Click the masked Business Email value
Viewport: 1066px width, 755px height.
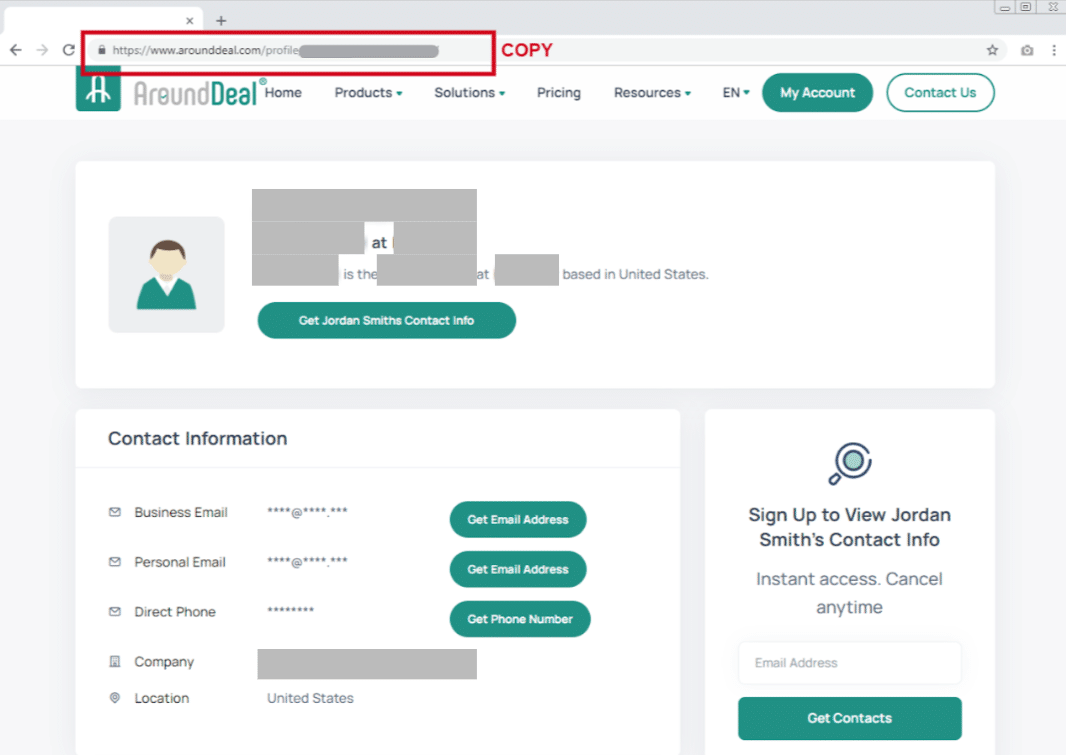click(x=307, y=512)
